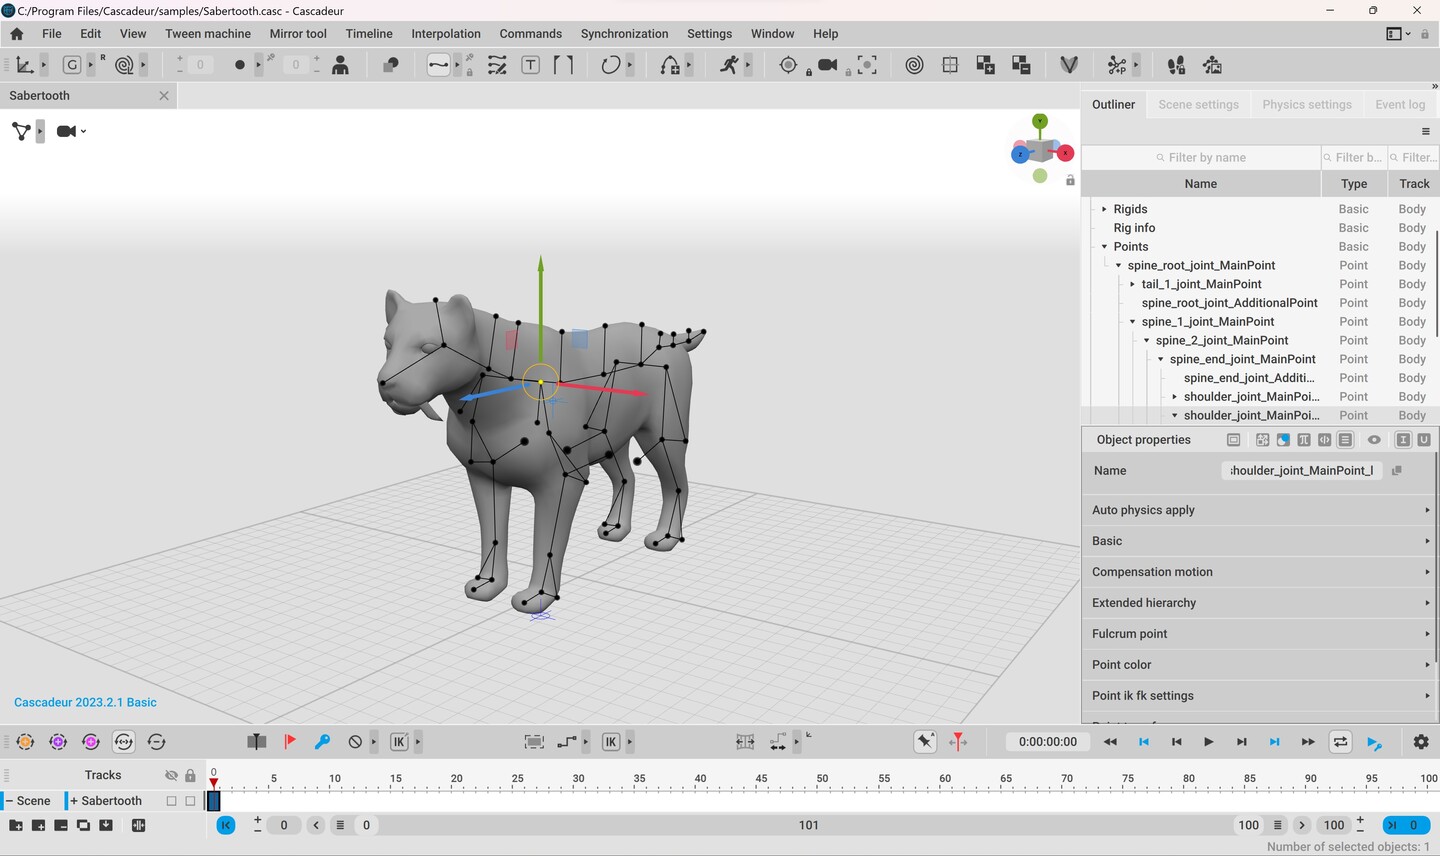This screenshot has height=856, width=1440.
Task: Click the red flag marker icon
Action: click(x=290, y=742)
